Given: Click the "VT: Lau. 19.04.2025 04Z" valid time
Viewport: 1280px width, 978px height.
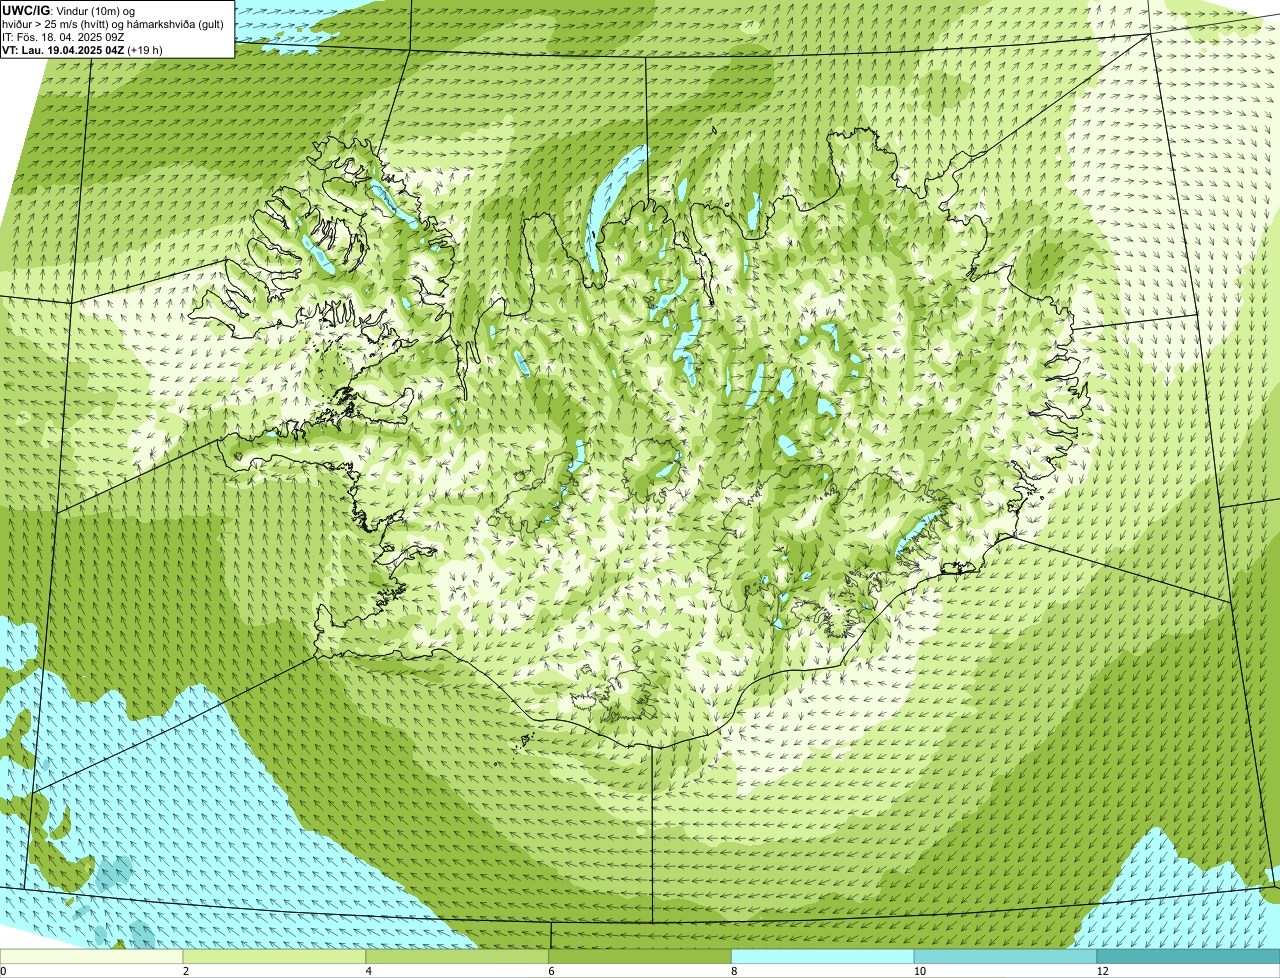Looking at the screenshot, I should [63, 49].
